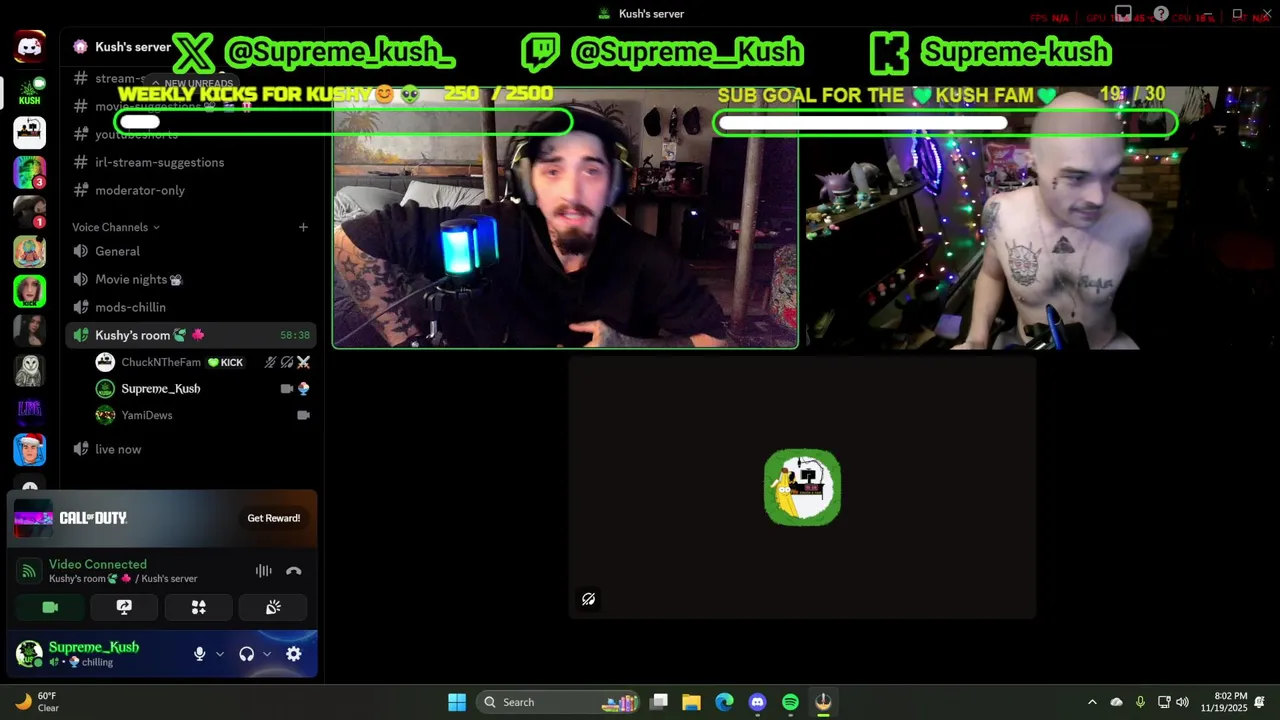Open the soundboard button

(273, 607)
